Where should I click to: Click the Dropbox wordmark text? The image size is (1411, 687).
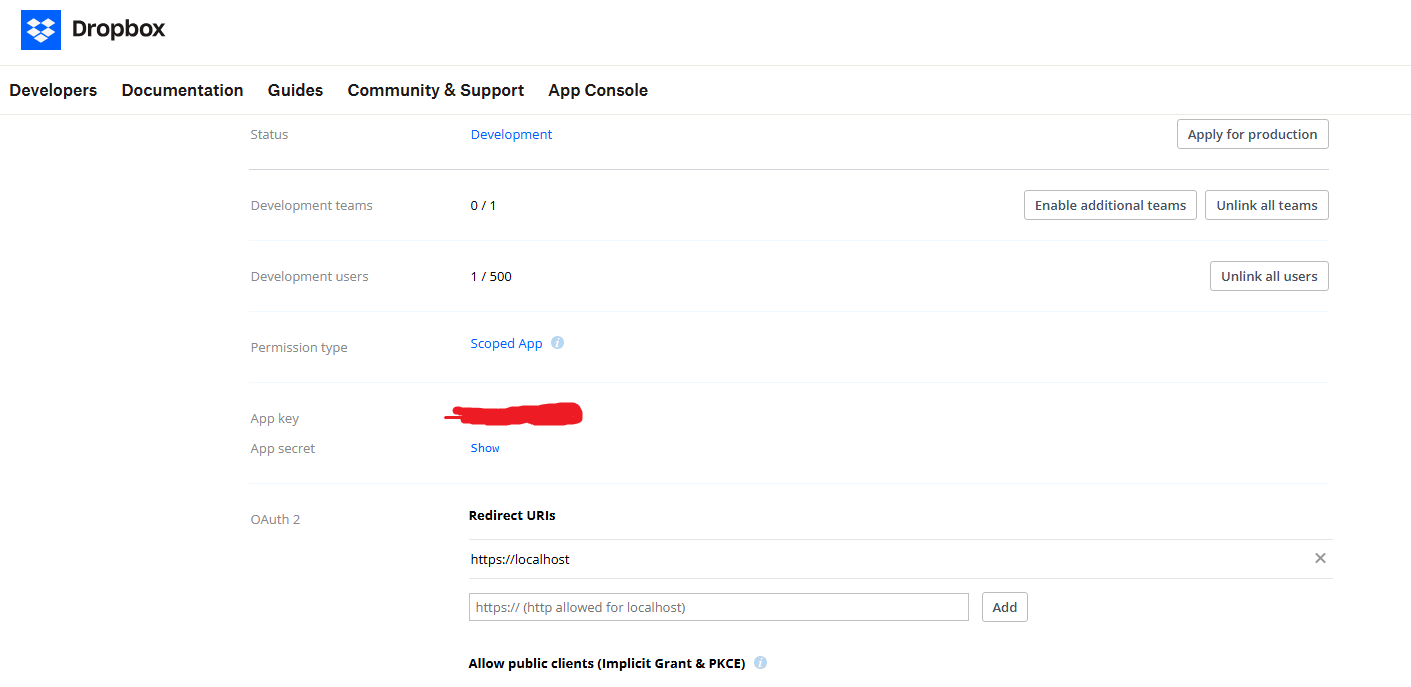tap(118, 30)
